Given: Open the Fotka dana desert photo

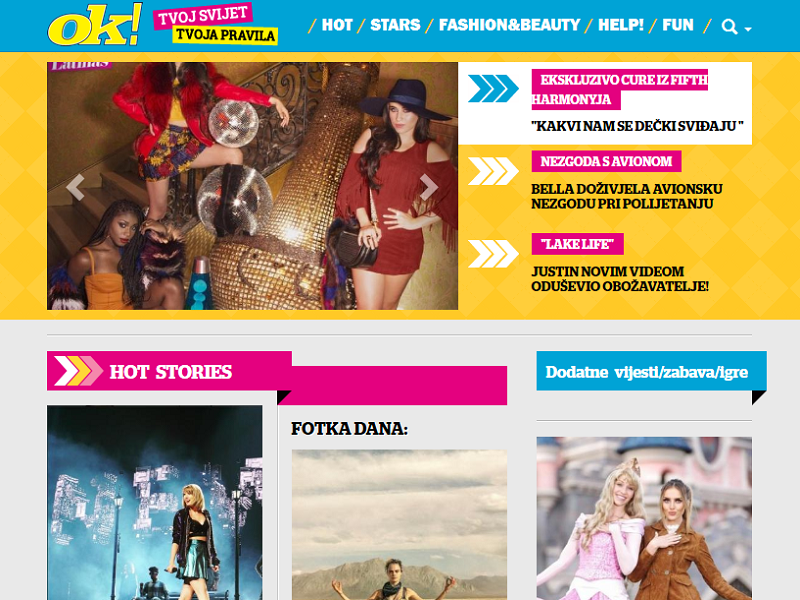Looking at the screenshot, I should coord(399,525).
